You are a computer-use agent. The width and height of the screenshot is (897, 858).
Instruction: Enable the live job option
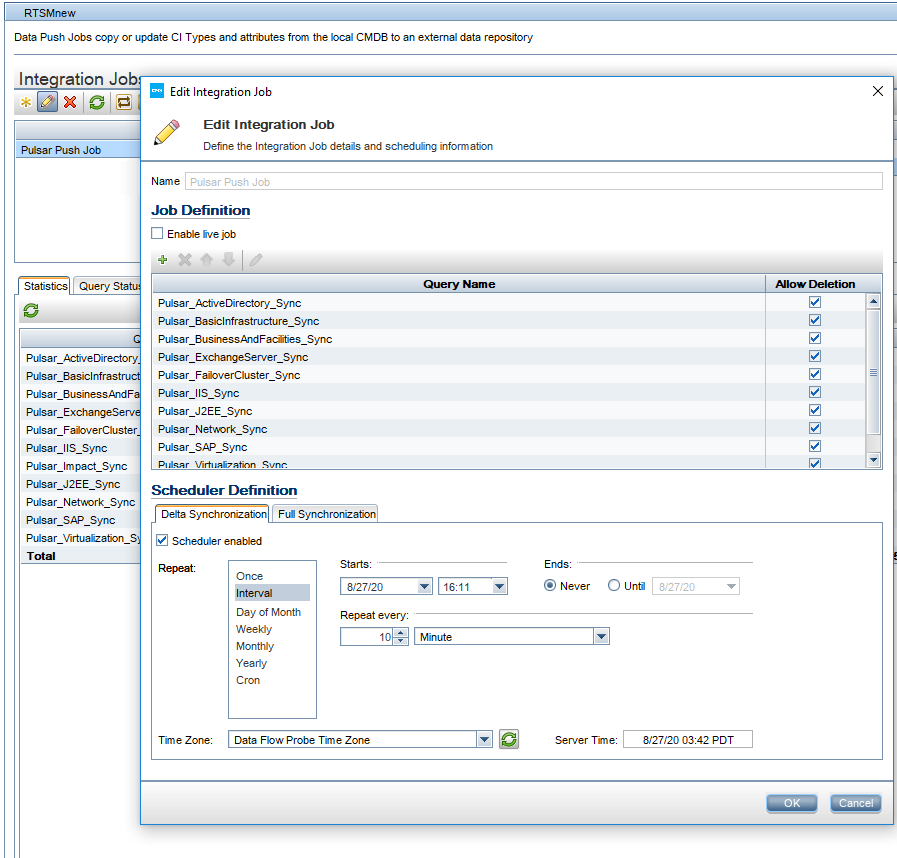[x=156, y=233]
